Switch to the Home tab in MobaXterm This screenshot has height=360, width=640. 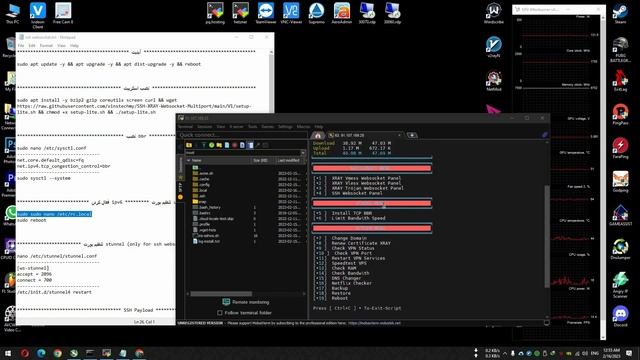pyautogui.click(x=318, y=135)
